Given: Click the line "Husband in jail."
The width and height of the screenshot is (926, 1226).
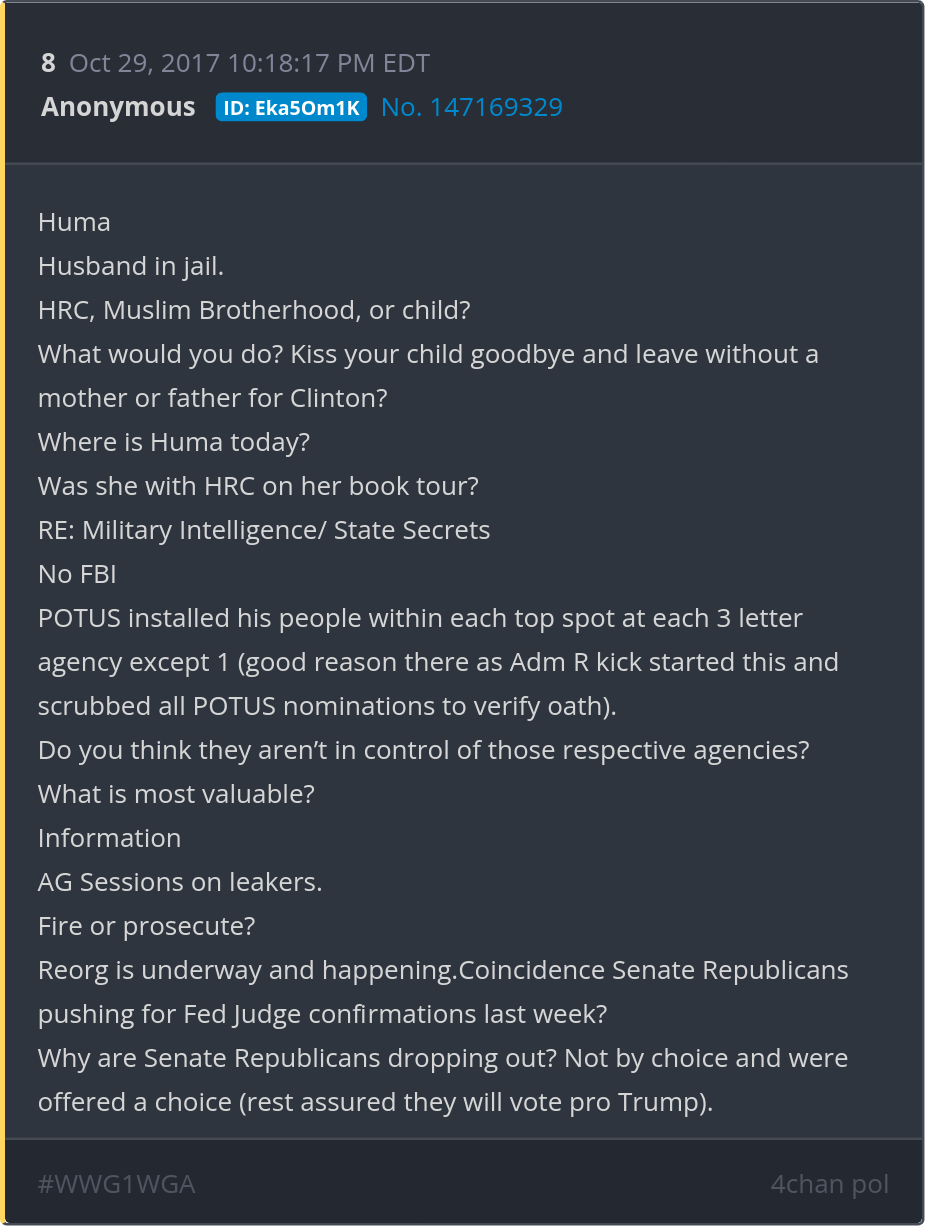Looking at the screenshot, I should point(130,266).
